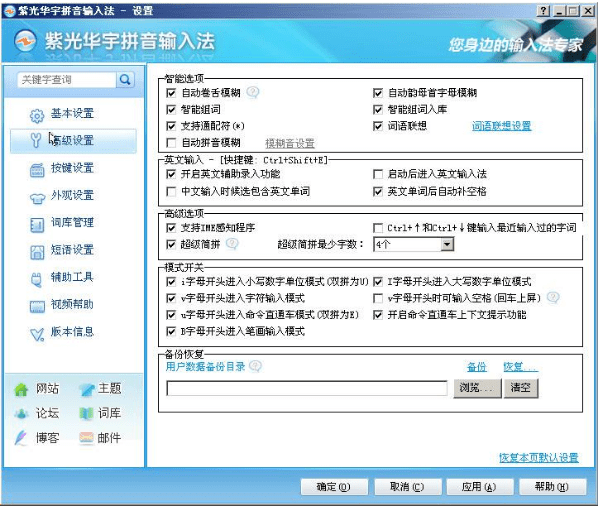This screenshot has width=600, height=510.
Task: Click the 清空 button
Action: [521, 388]
